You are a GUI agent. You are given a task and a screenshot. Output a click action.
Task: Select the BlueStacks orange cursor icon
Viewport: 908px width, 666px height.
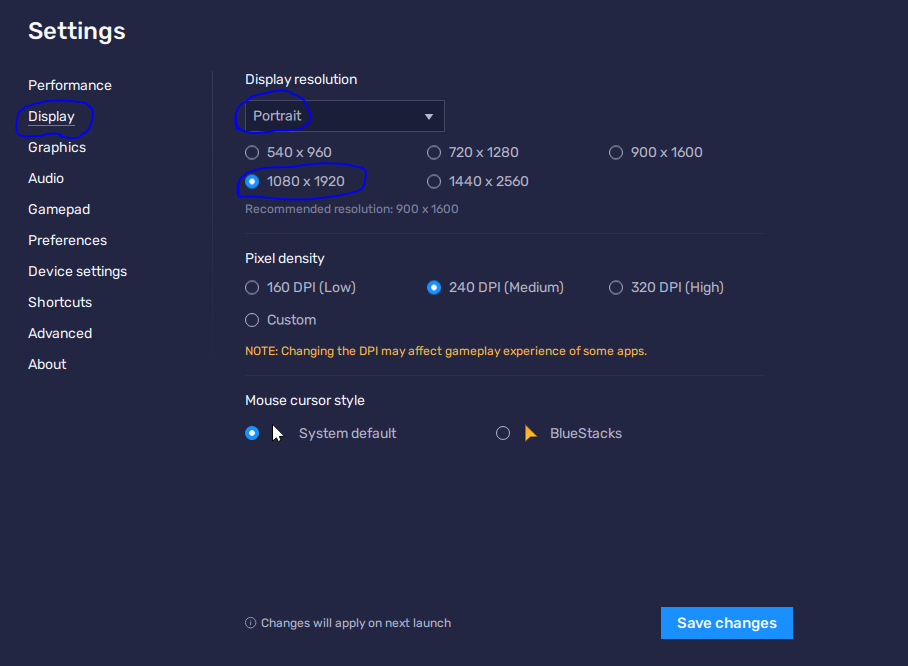531,433
